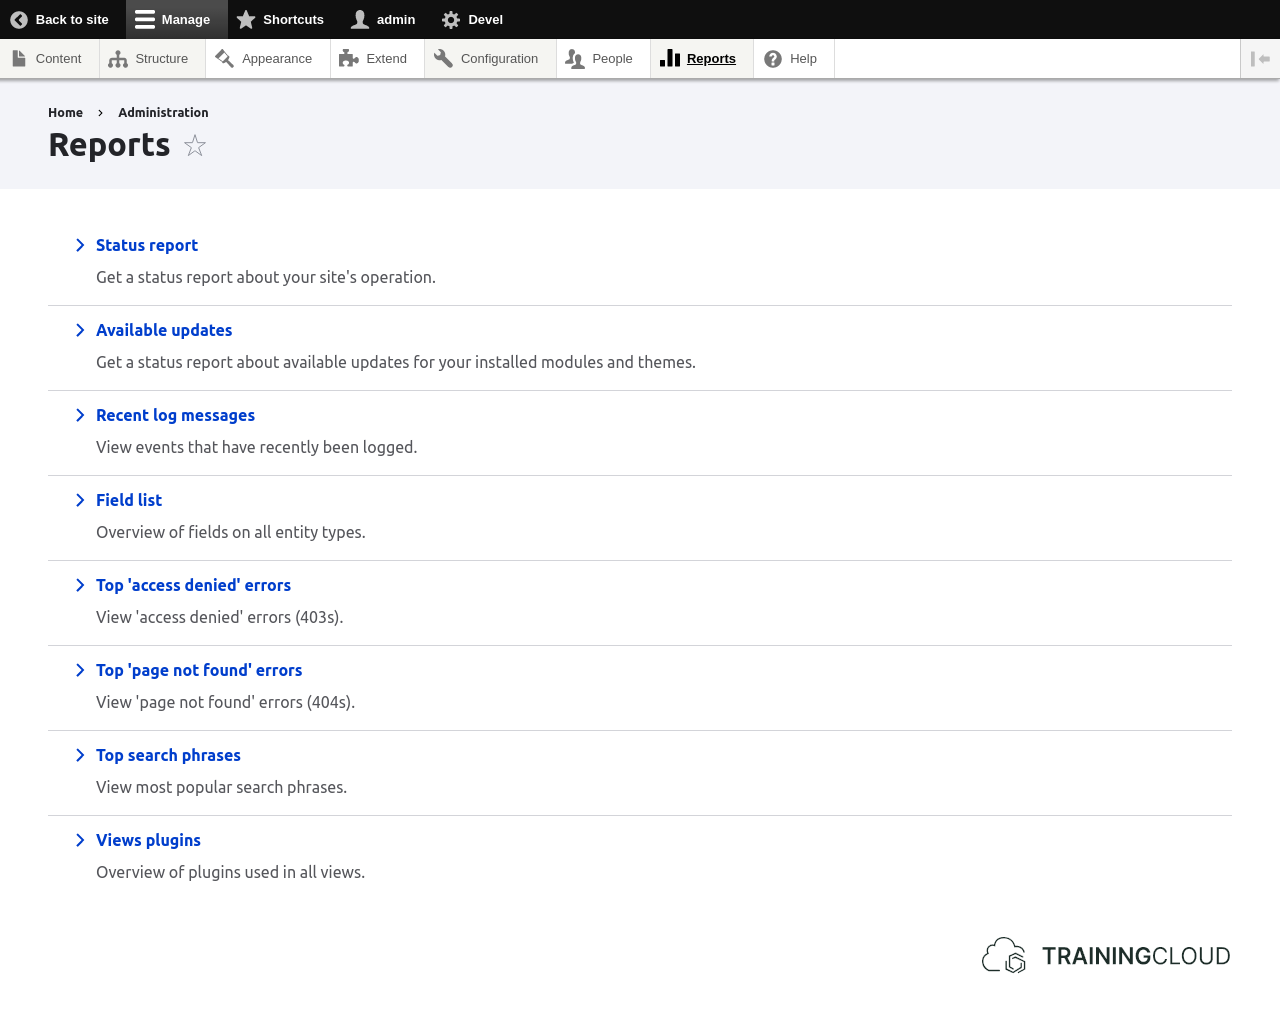Expand the Field list chevron

[80, 500]
